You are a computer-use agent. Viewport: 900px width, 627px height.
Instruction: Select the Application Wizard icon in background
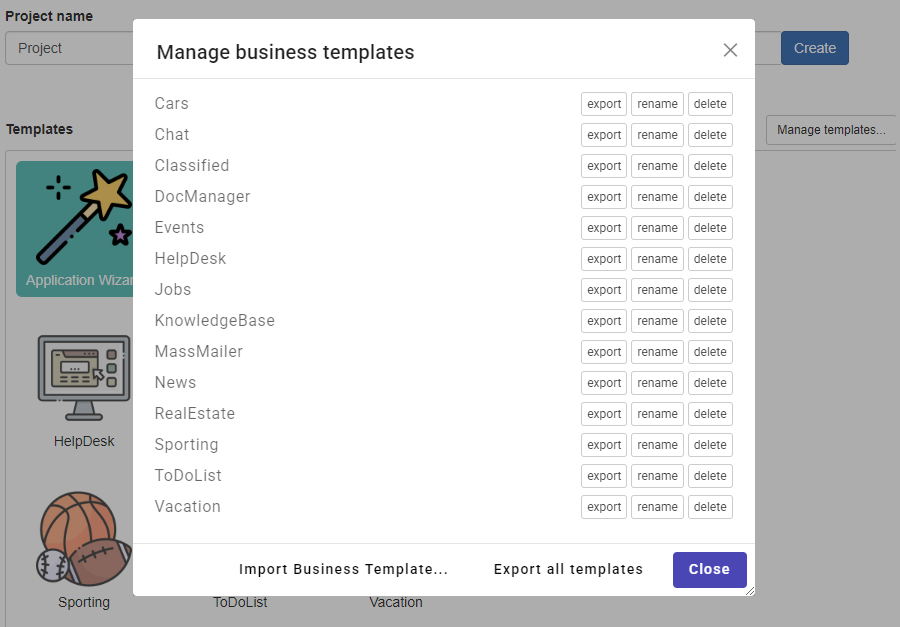75,229
